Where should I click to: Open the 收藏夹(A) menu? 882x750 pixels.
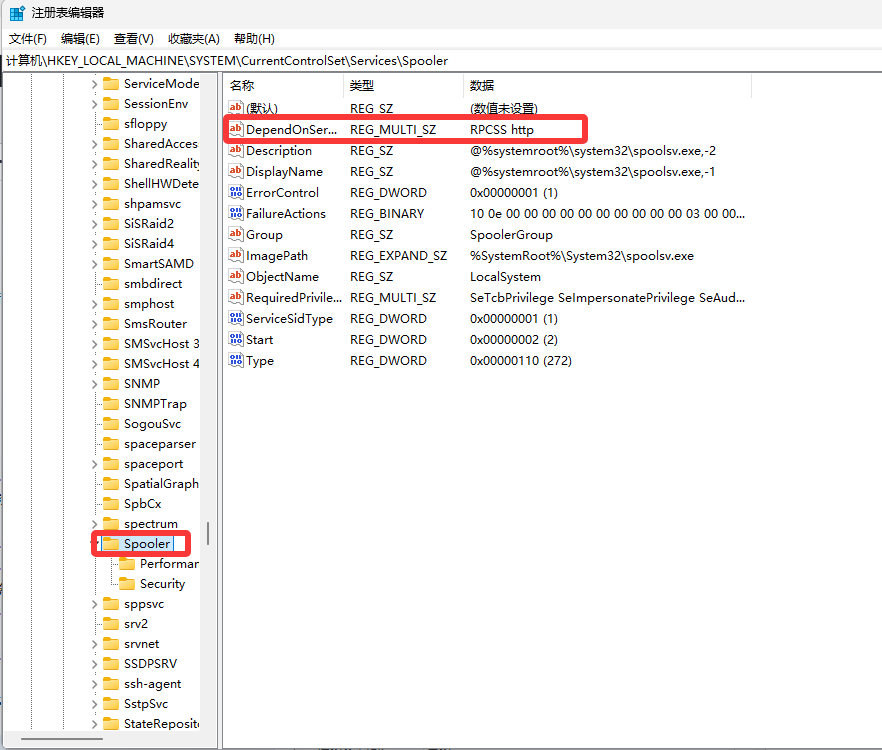click(x=194, y=39)
